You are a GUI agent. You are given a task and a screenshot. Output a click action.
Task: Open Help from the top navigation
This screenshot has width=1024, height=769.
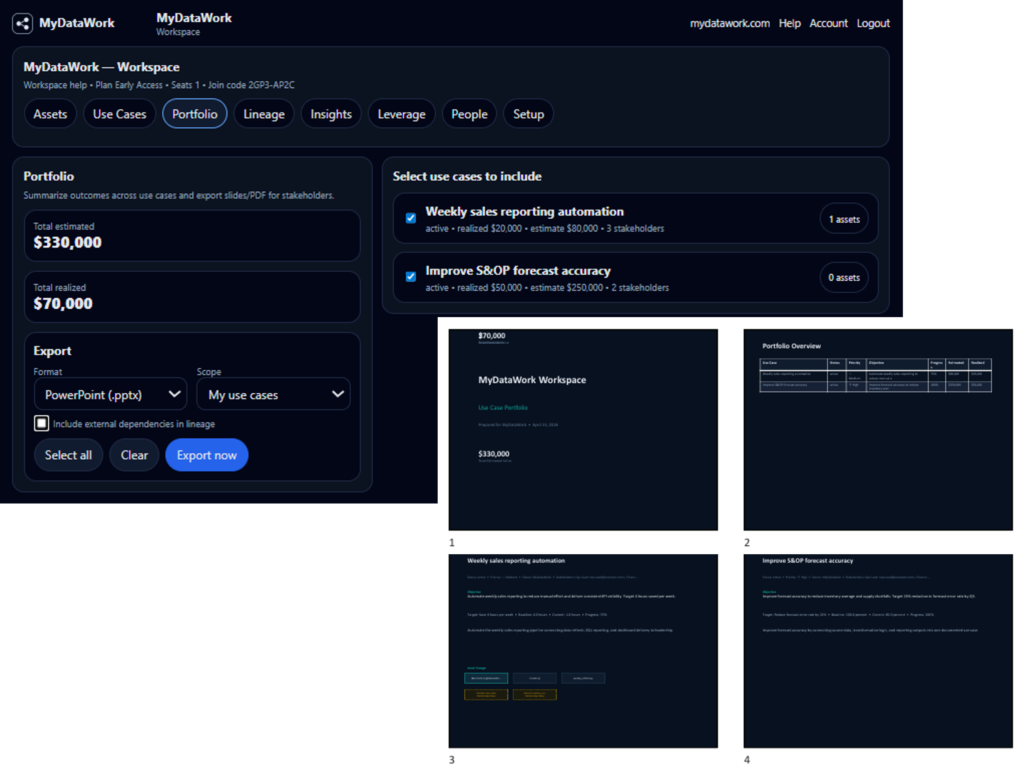point(789,23)
